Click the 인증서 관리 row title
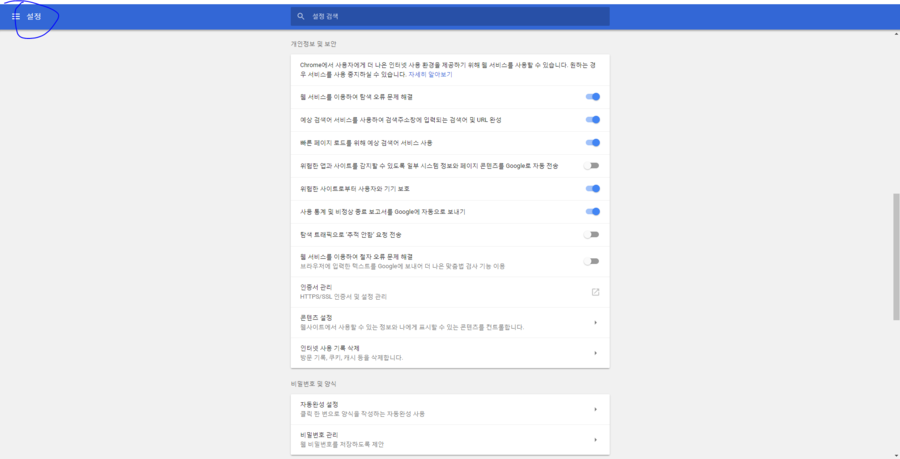This screenshot has height=459, width=900. click(316, 287)
